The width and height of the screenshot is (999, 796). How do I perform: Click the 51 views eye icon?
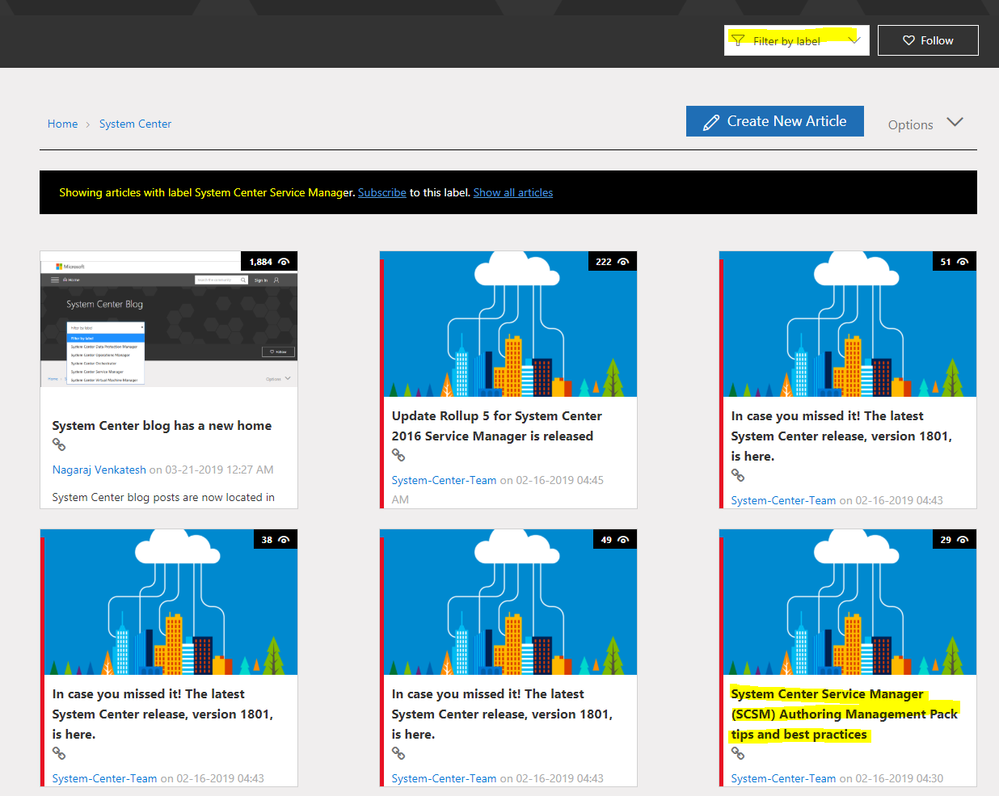[963, 261]
